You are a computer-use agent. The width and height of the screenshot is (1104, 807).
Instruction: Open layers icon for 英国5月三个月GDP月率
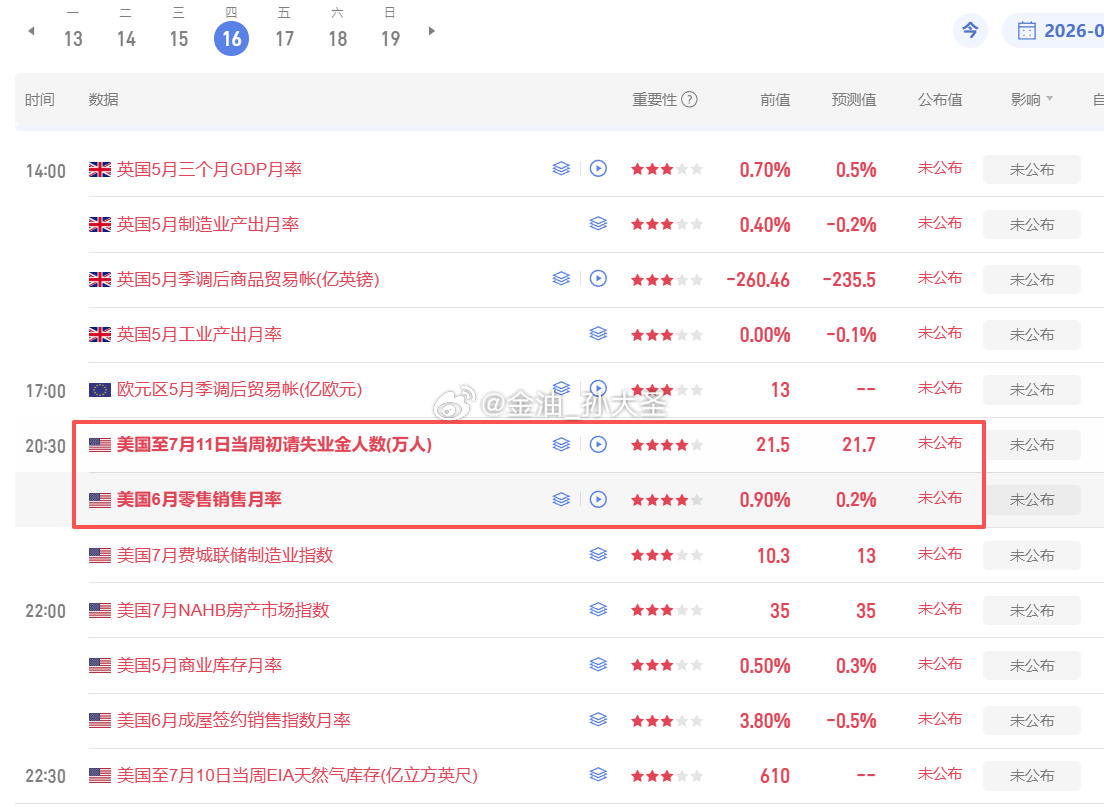tap(561, 169)
